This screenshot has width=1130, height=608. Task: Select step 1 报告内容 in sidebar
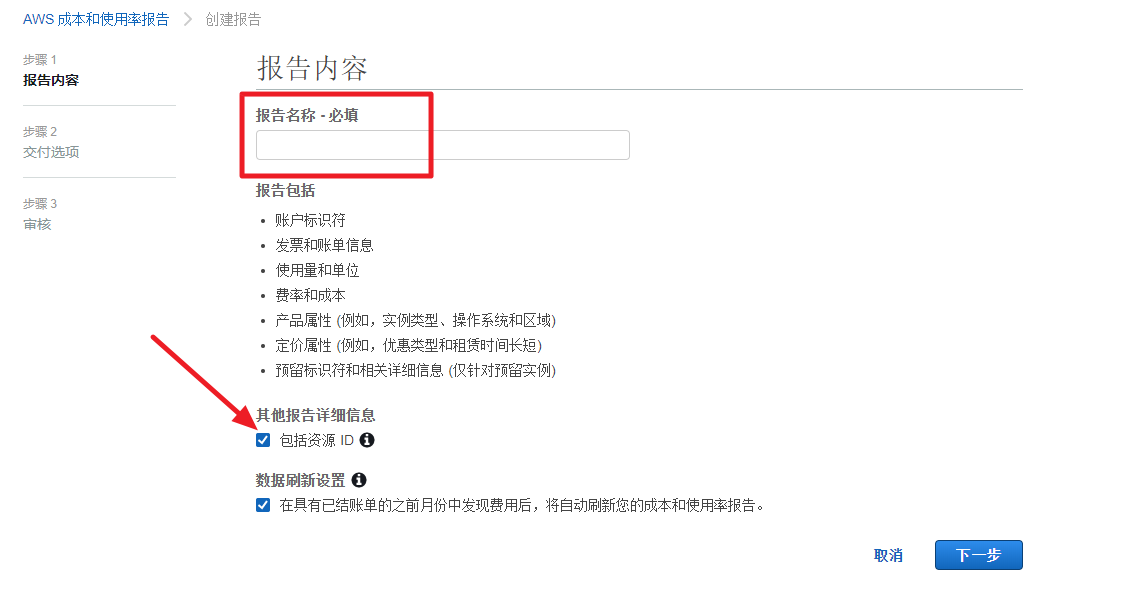click(51, 80)
